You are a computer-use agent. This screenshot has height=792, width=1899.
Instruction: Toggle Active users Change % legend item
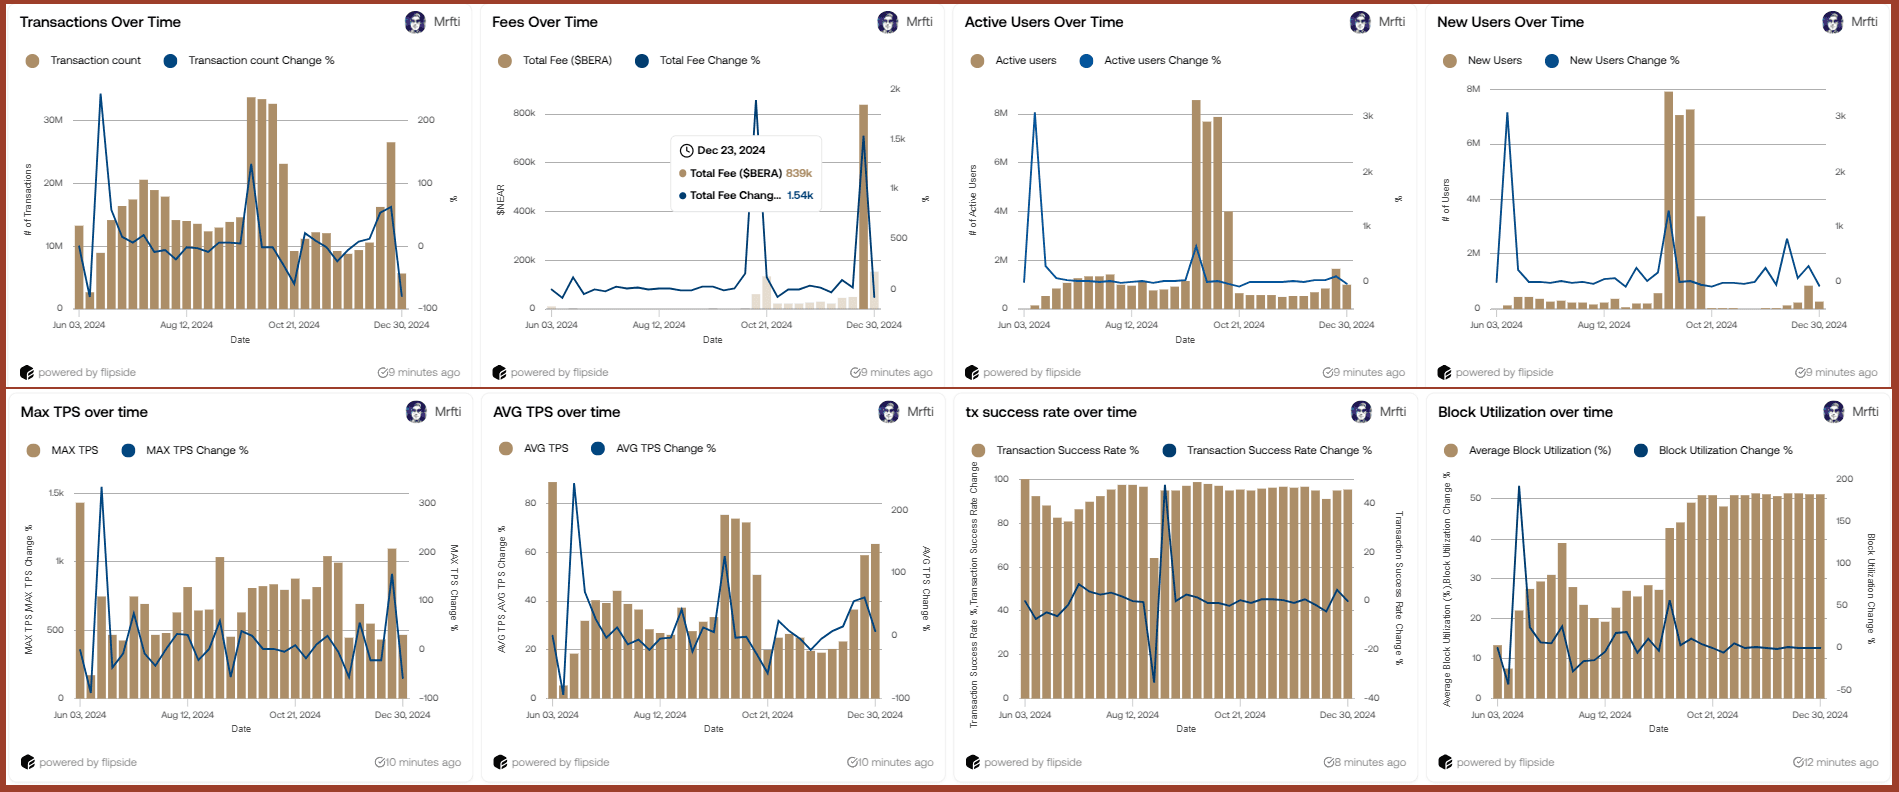[1150, 61]
